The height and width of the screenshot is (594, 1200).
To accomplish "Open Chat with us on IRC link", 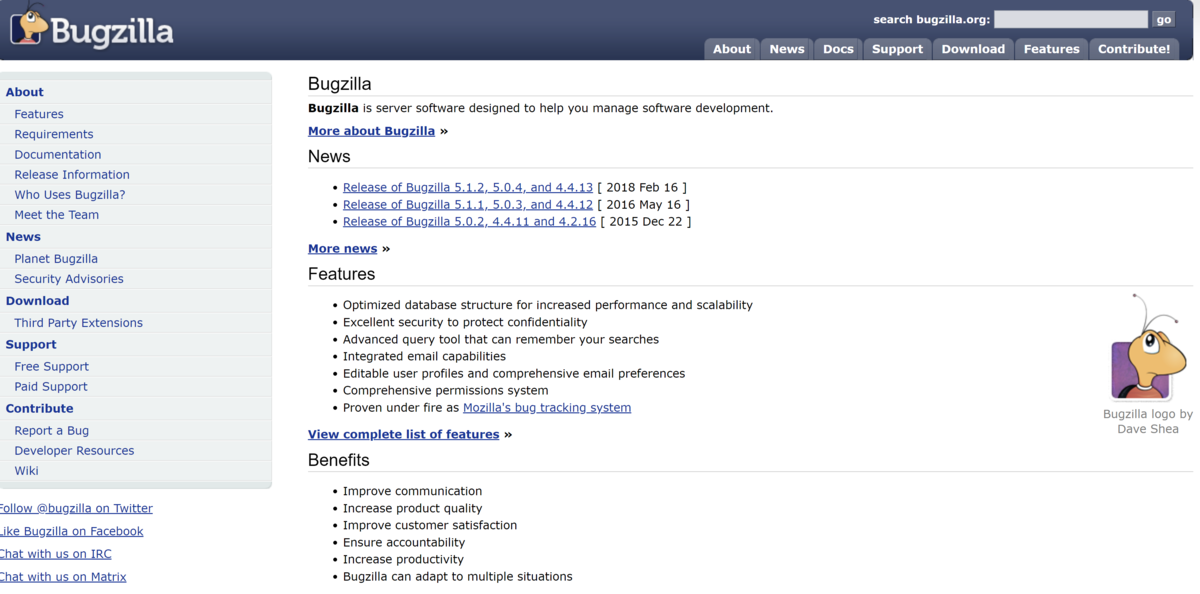I will [x=55, y=554].
